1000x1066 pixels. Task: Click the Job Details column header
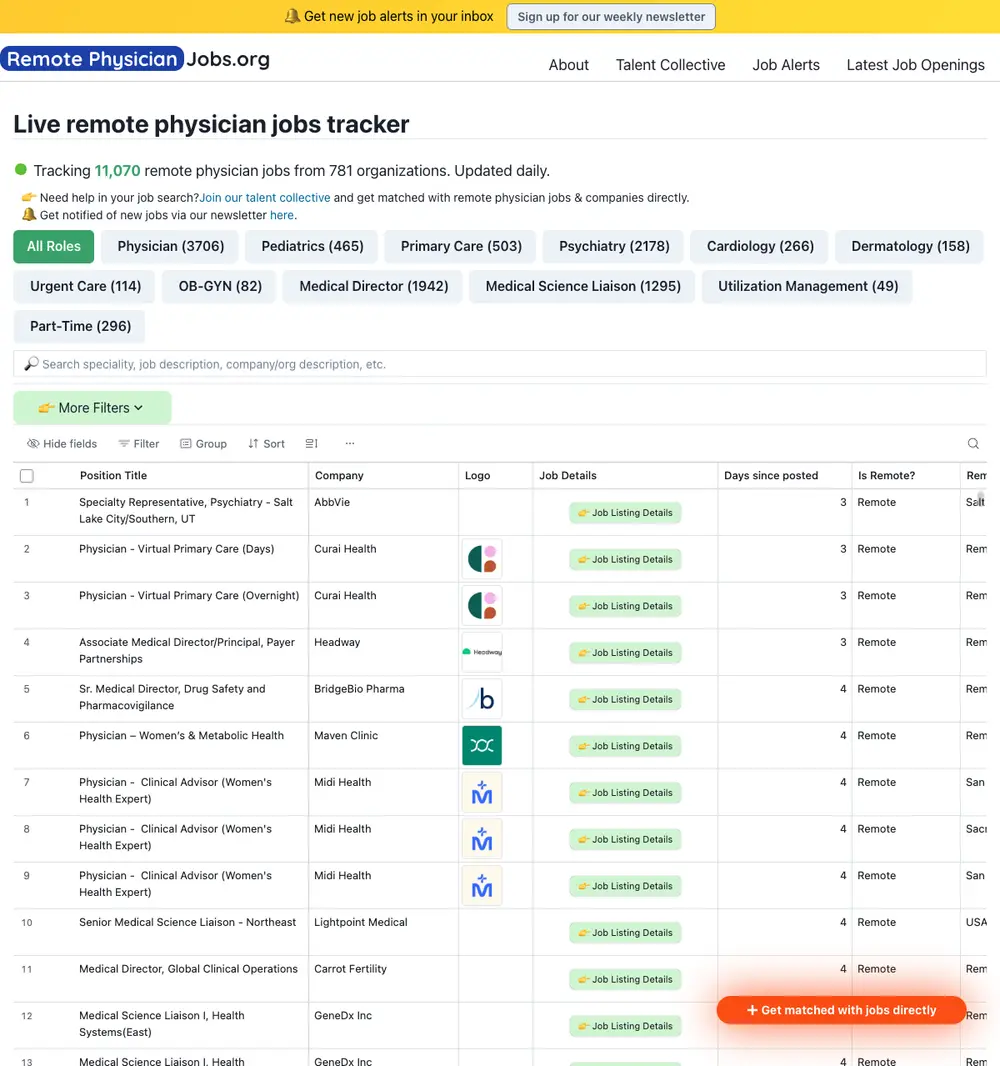568,475
